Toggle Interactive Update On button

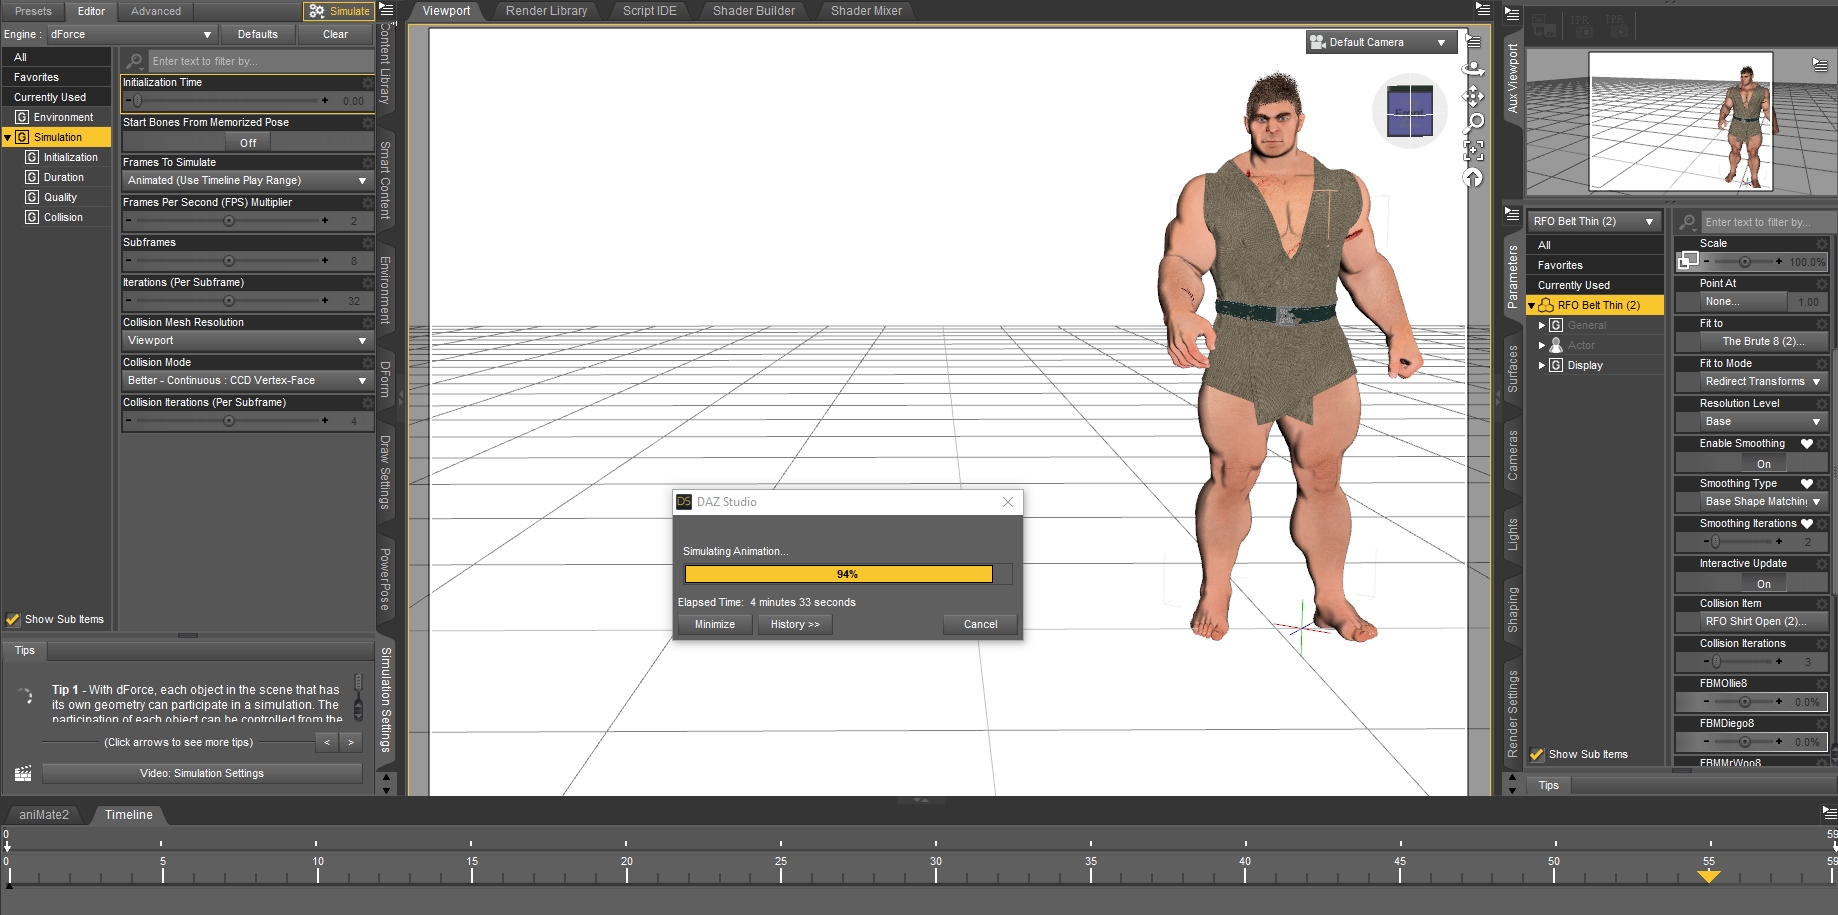[x=1763, y=584]
